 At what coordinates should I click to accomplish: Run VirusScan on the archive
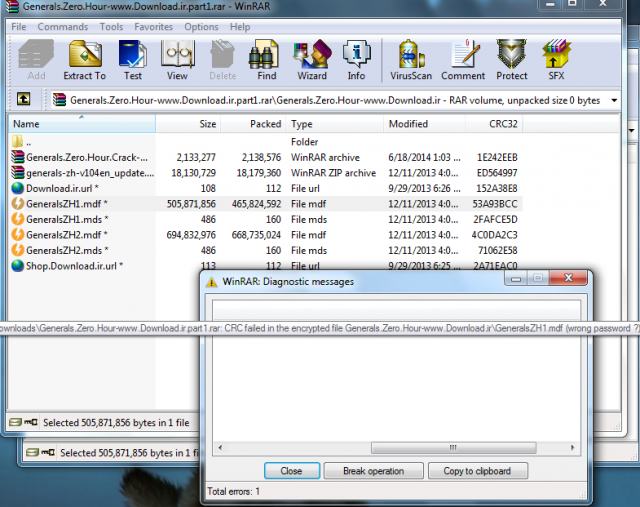[409, 59]
